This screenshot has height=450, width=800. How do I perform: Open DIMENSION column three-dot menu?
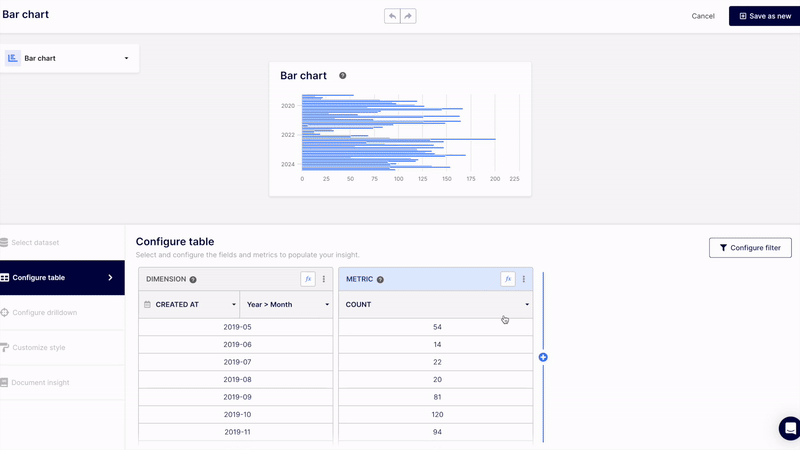coord(323,279)
